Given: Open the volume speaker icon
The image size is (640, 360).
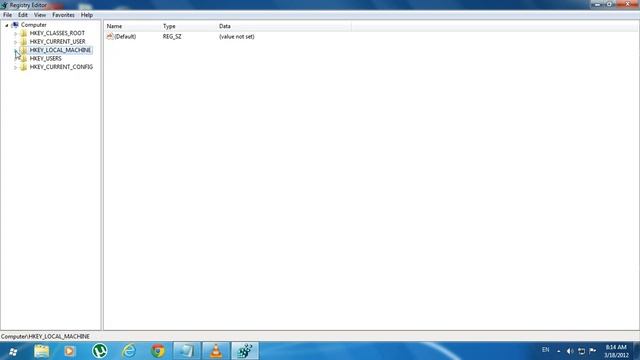Looking at the screenshot, I should point(570,351).
